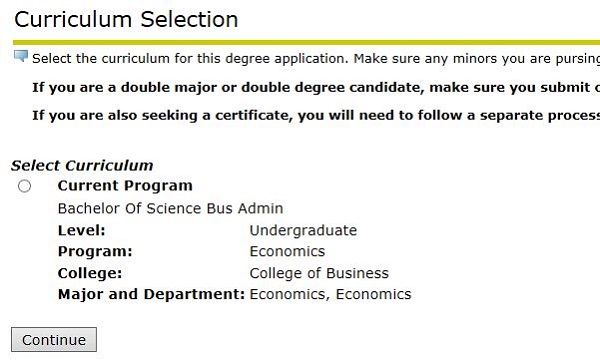Click the Curriculum Selection page heading
The image size is (600, 361).
pyautogui.click(x=126, y=20)
